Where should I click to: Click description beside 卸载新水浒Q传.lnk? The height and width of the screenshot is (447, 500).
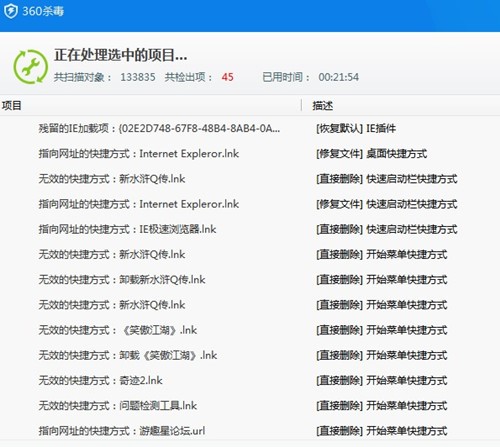(x=381, y=280)
